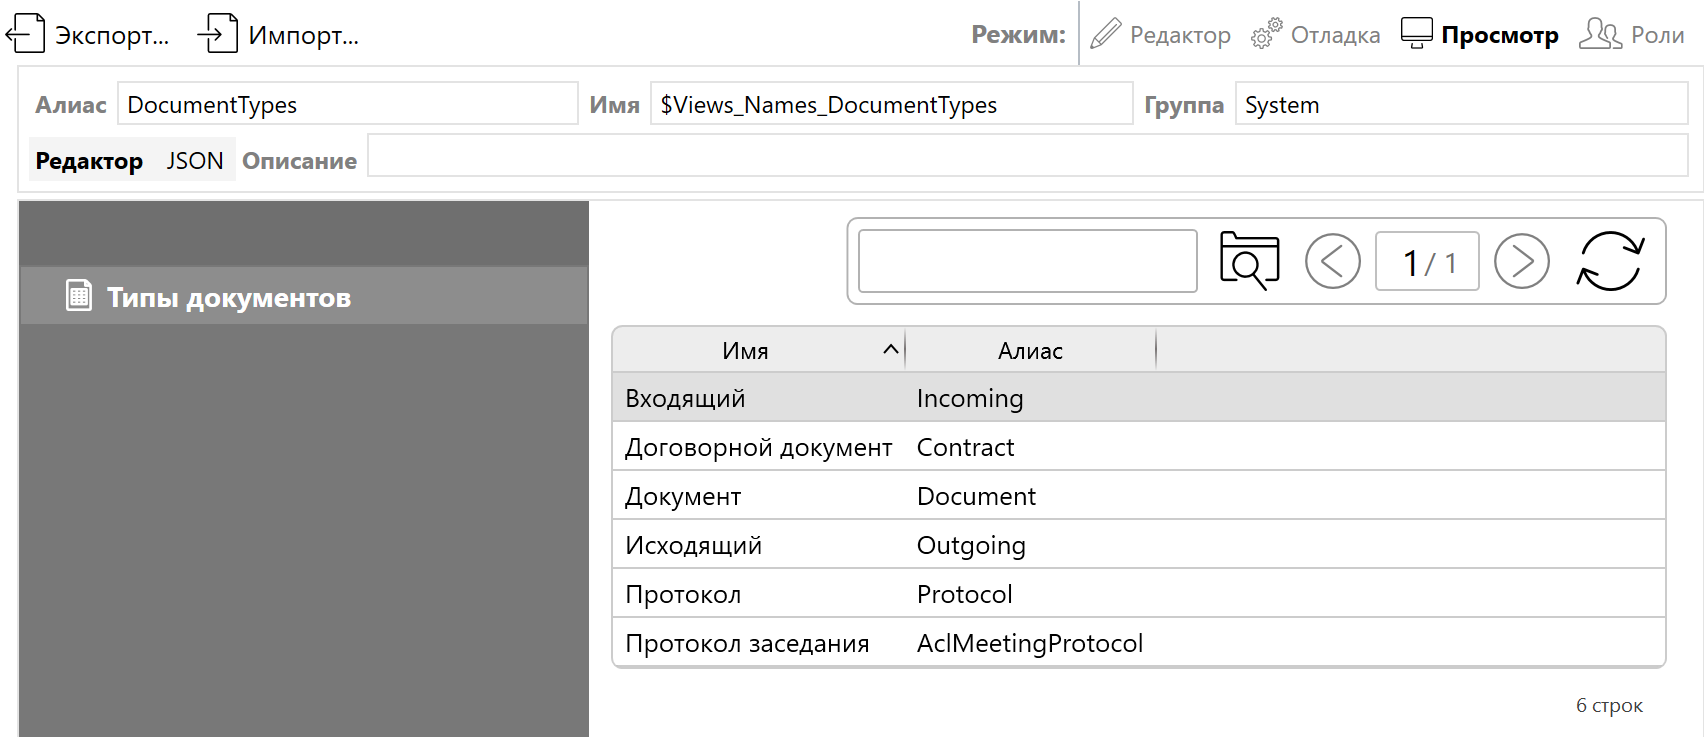1704x737 pixels.
Task: Sort by Алиас column header
Action: [1030, 351]
